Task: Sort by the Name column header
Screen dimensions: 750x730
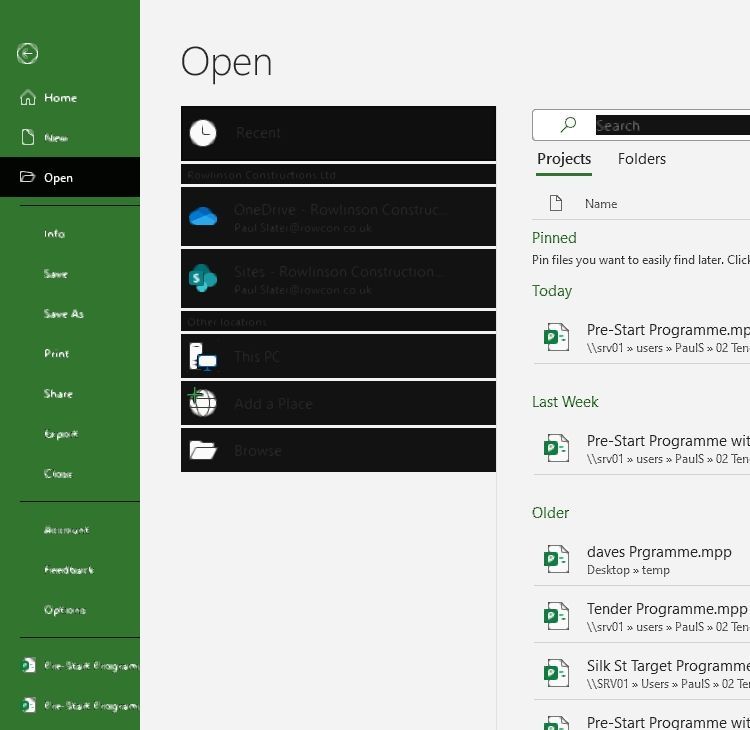Action: 601,204
